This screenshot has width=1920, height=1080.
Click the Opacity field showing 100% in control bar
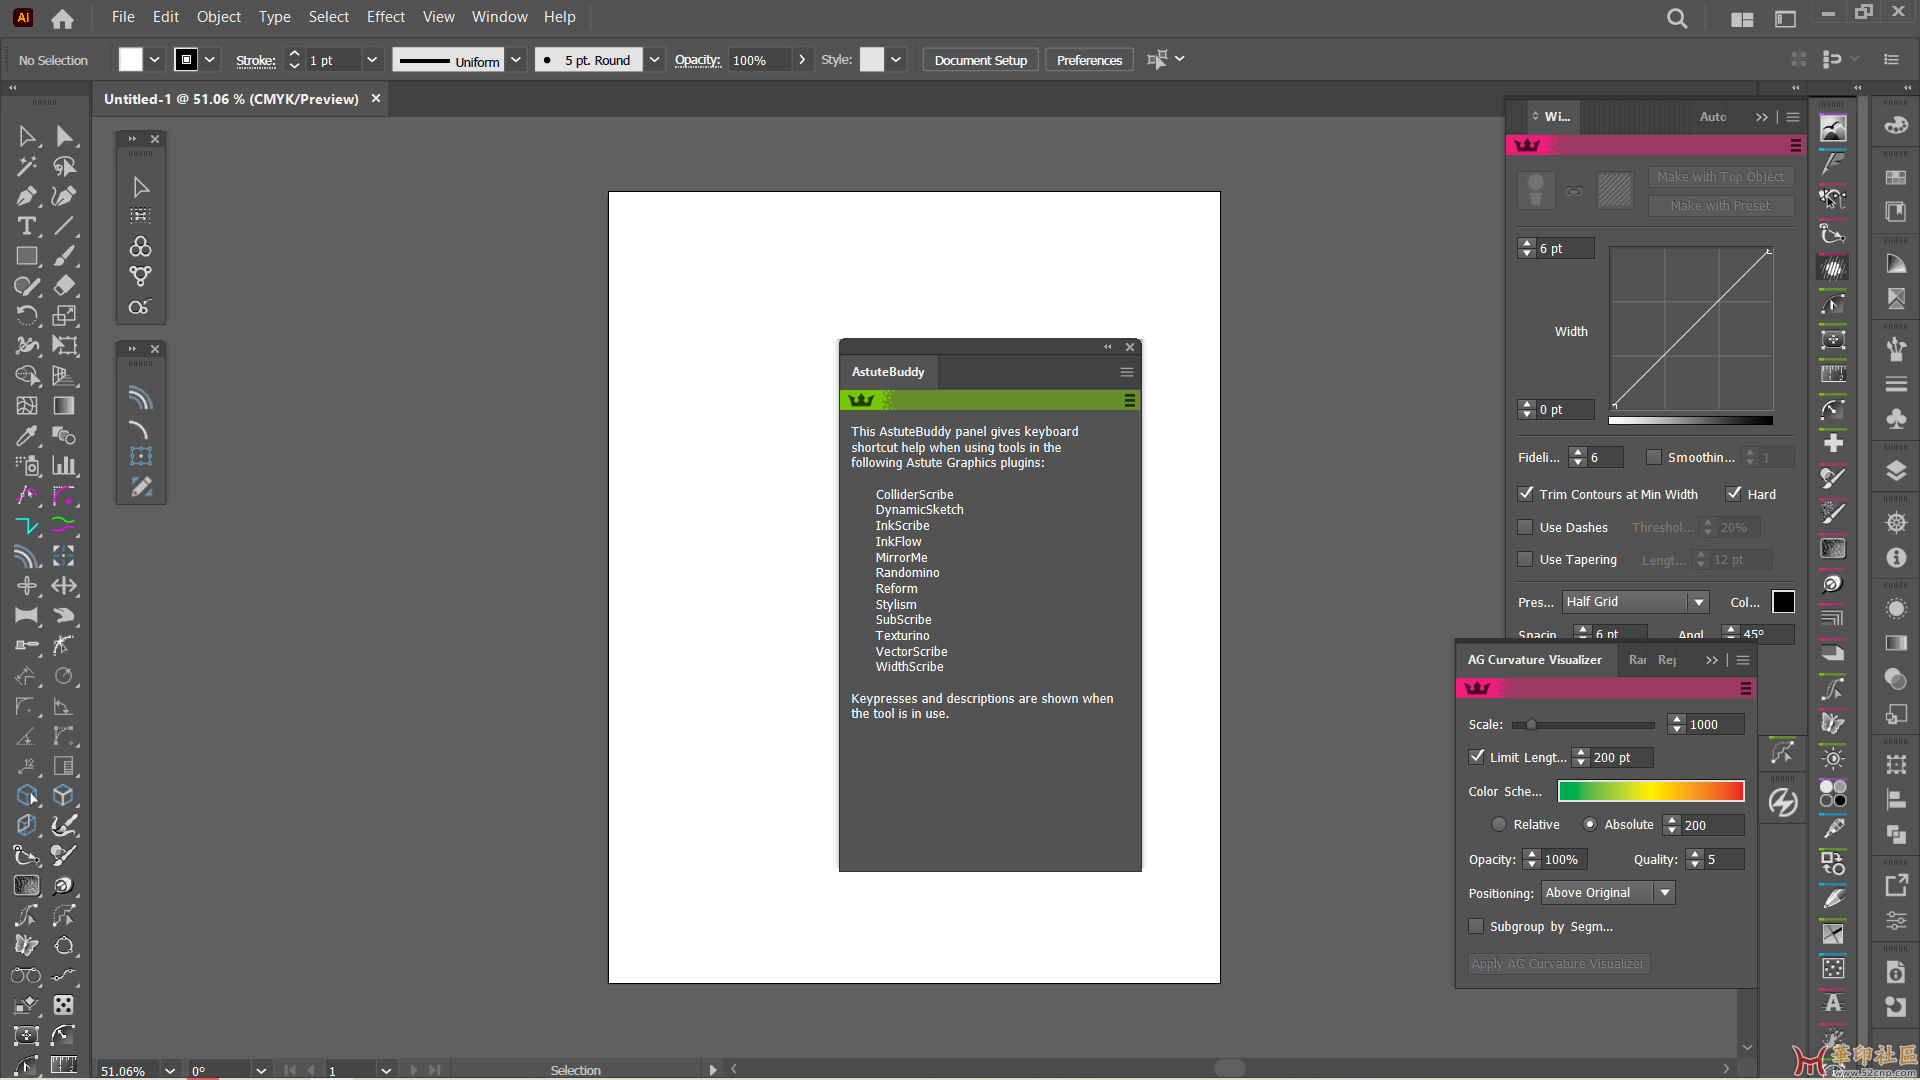pyautogui.click(x=760, y=60)
